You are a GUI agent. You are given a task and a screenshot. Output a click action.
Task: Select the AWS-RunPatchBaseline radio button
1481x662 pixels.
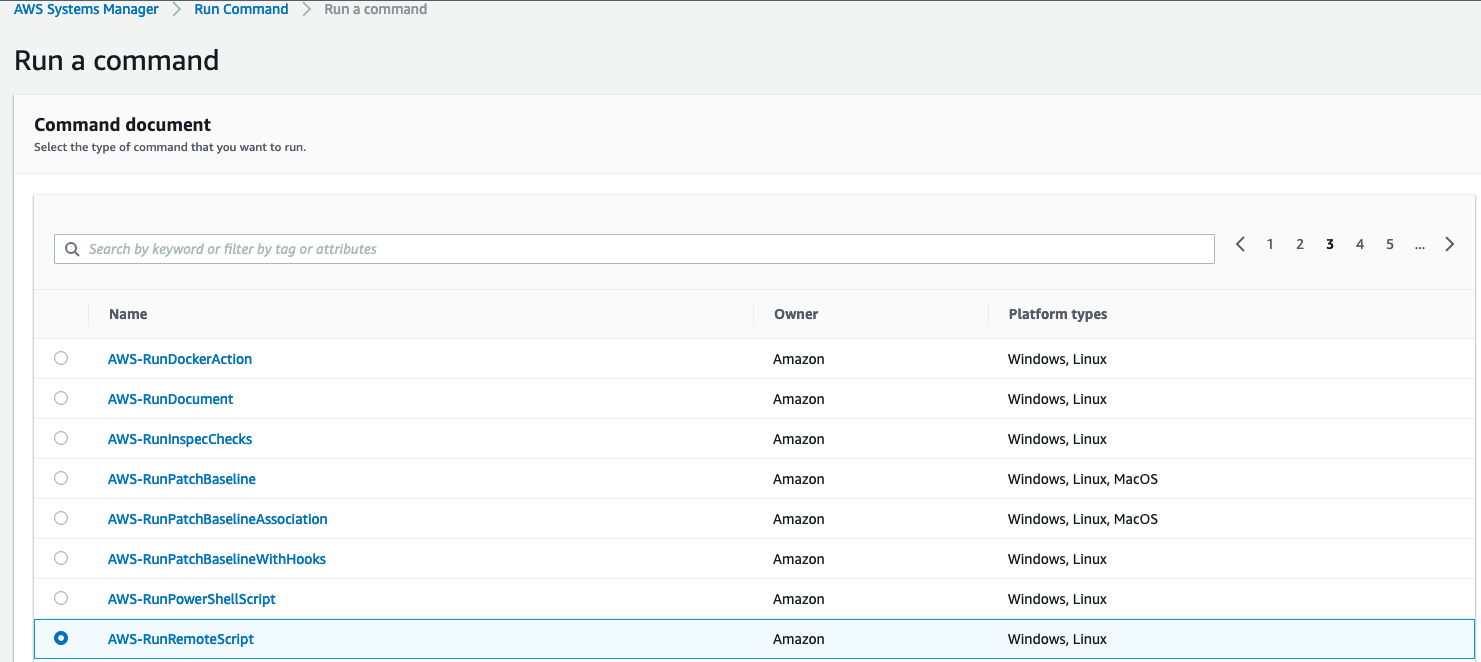[x=61, y=478]
